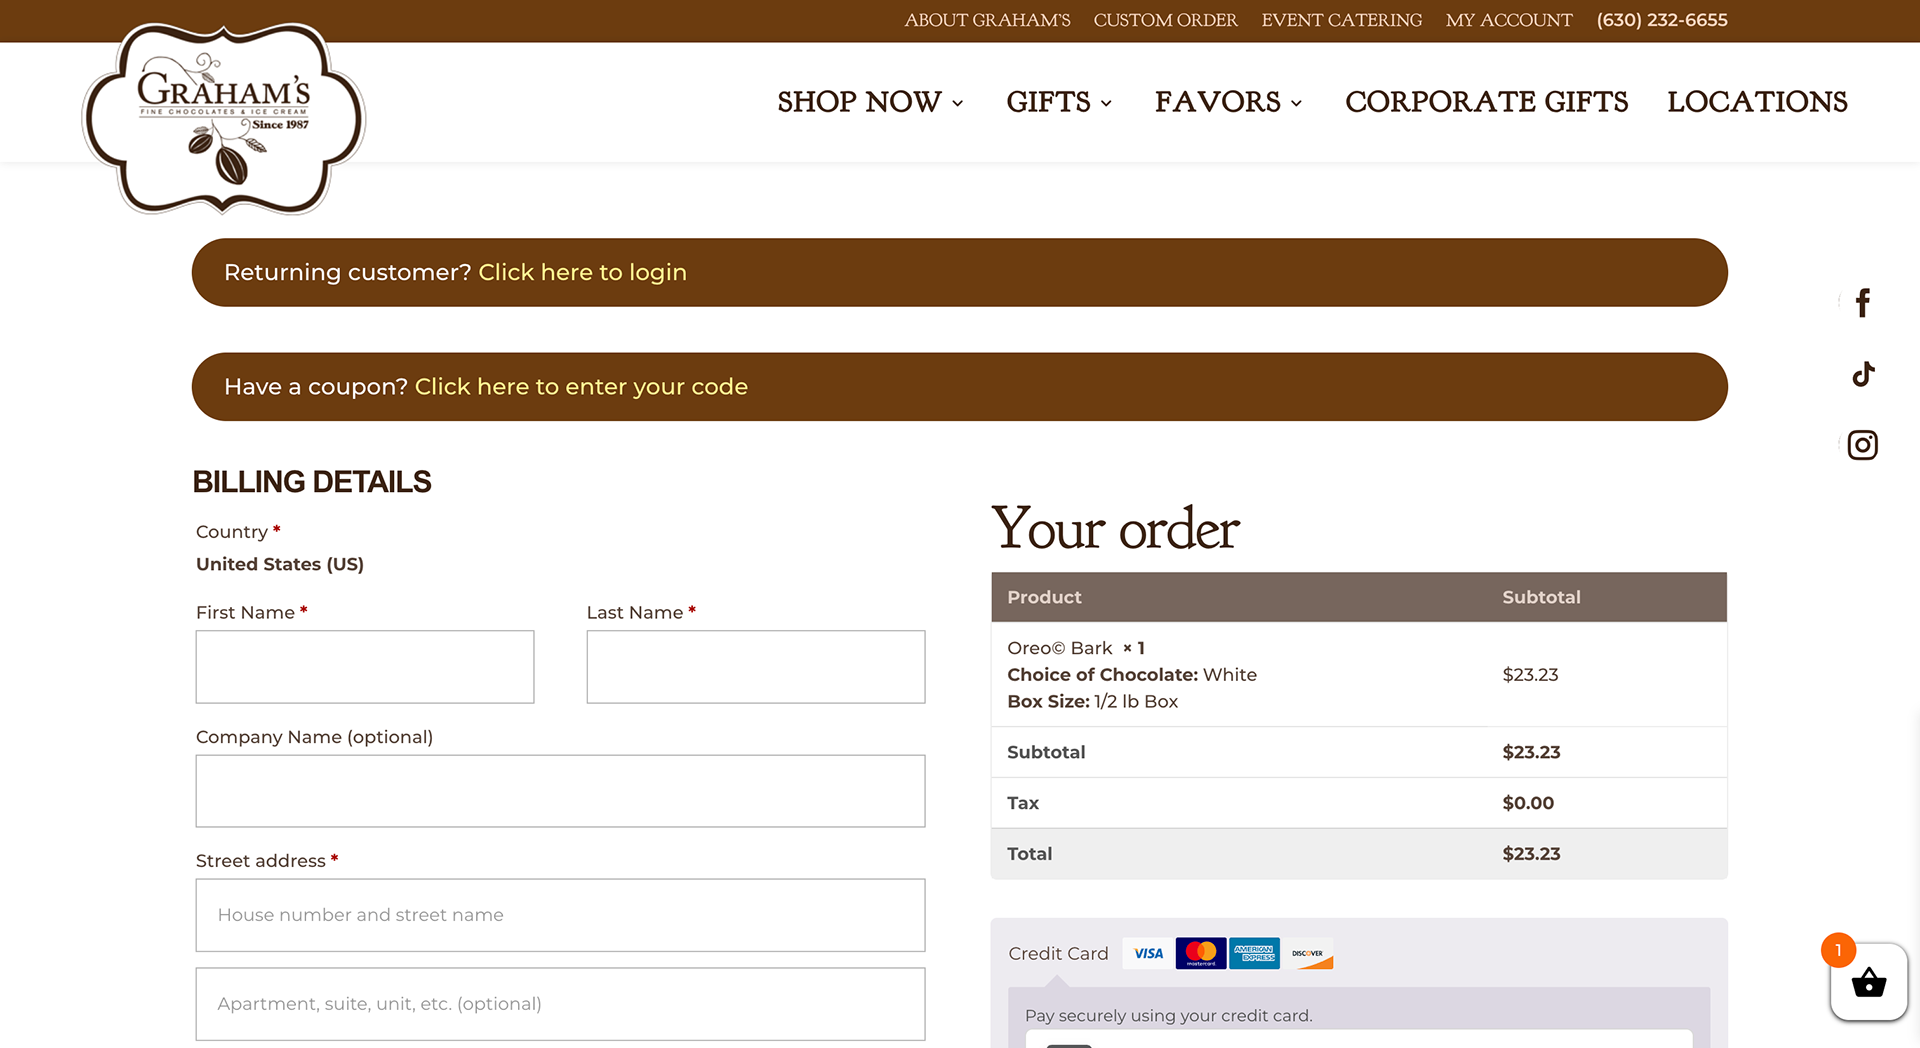Open My Account in top bar
Image resolution: width=1920 pixels, height=1048 pixels.
click(x=1509, y=20)
